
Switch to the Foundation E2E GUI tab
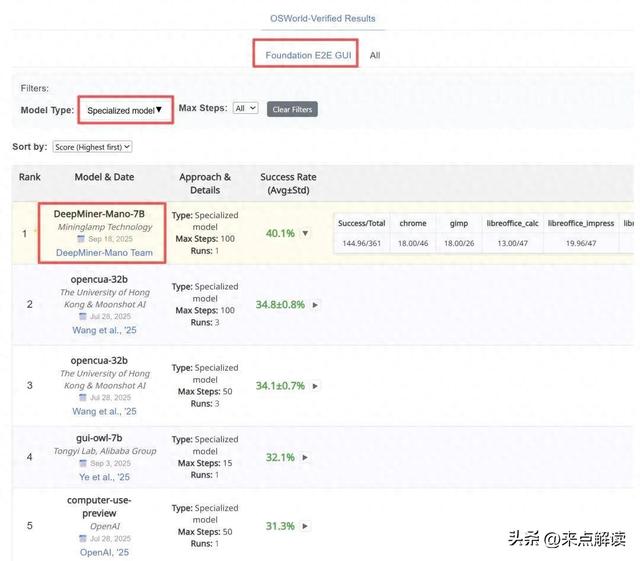point(308,55)
